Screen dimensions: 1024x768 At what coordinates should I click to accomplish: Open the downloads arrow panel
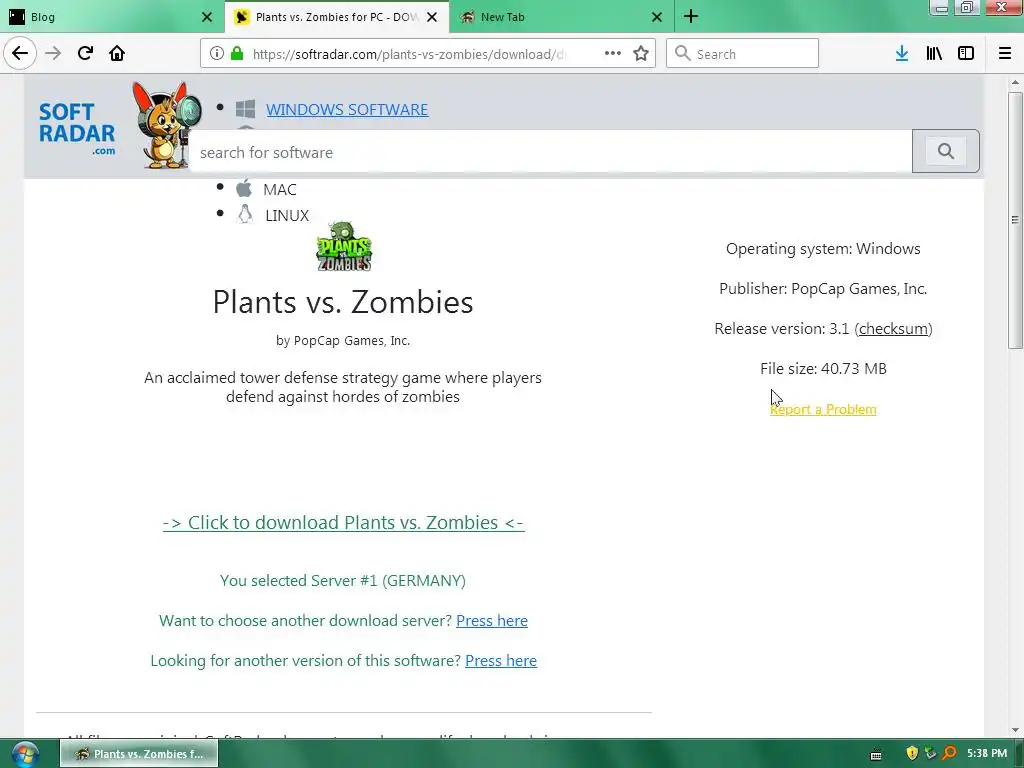point(902,54)
